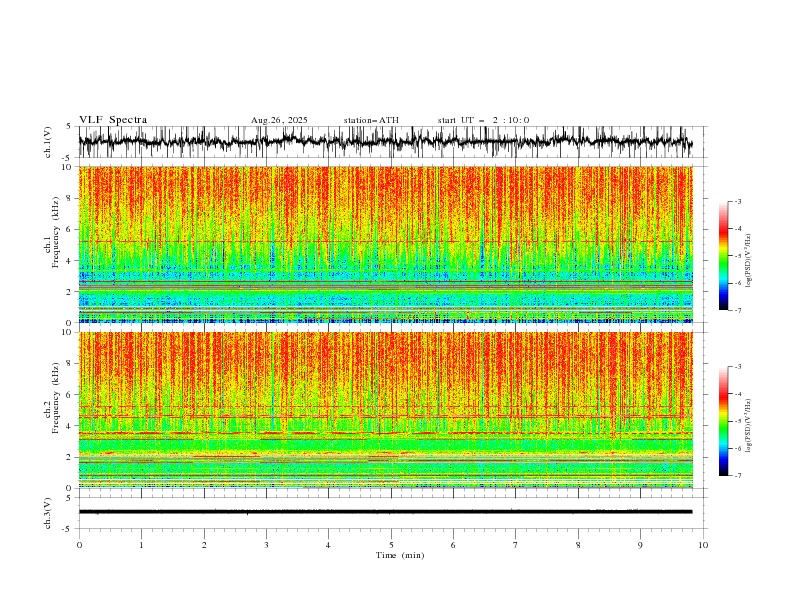This screenshot has width=792, height=612.
Task: Click the 'VLF Spectra' title text
Action: tap(113, 120)
